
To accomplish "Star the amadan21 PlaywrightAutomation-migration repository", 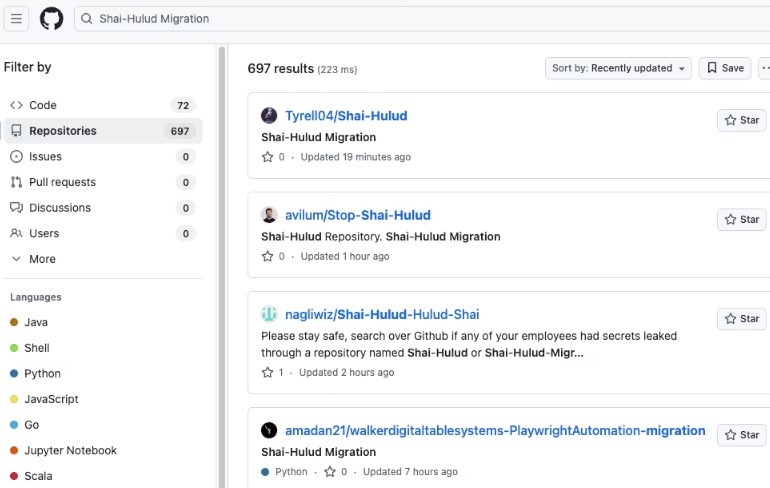I will point(742,435).
